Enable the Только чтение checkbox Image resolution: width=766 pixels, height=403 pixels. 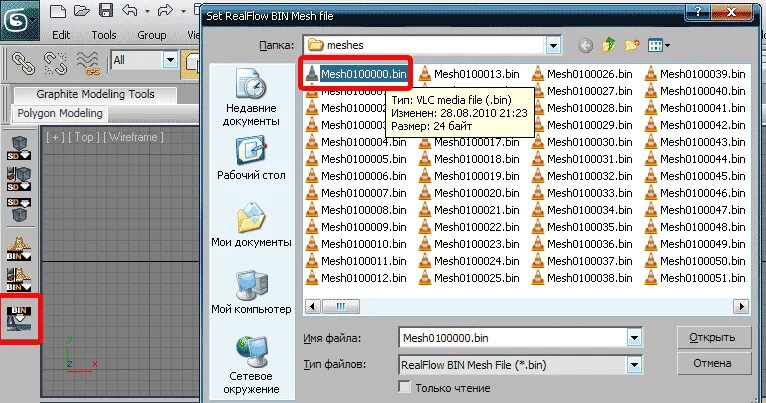pos(404,387)
